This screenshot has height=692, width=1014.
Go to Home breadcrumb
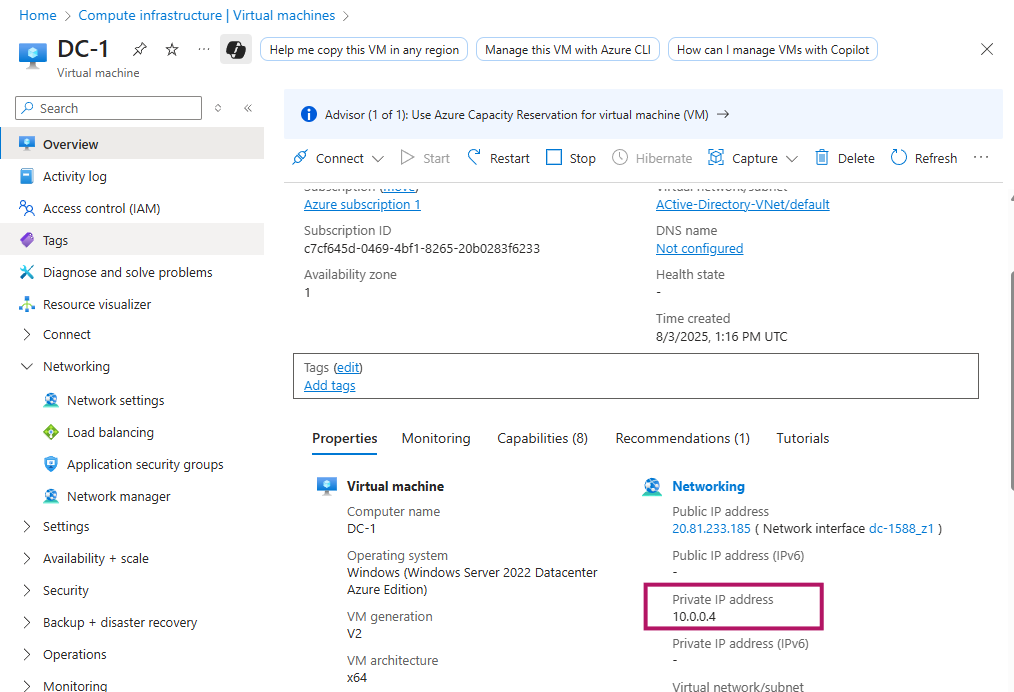pyautogui.click(x=38, y=16)
